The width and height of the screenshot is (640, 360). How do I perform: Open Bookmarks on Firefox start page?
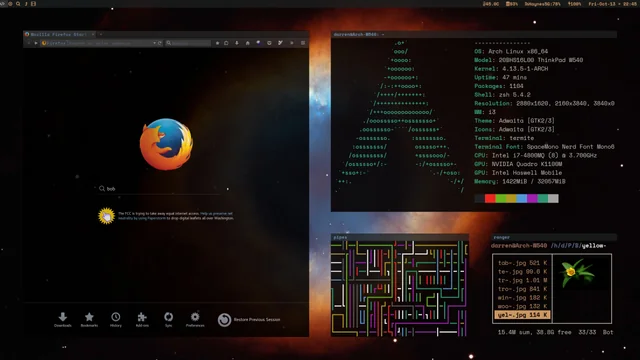[89, 319]
